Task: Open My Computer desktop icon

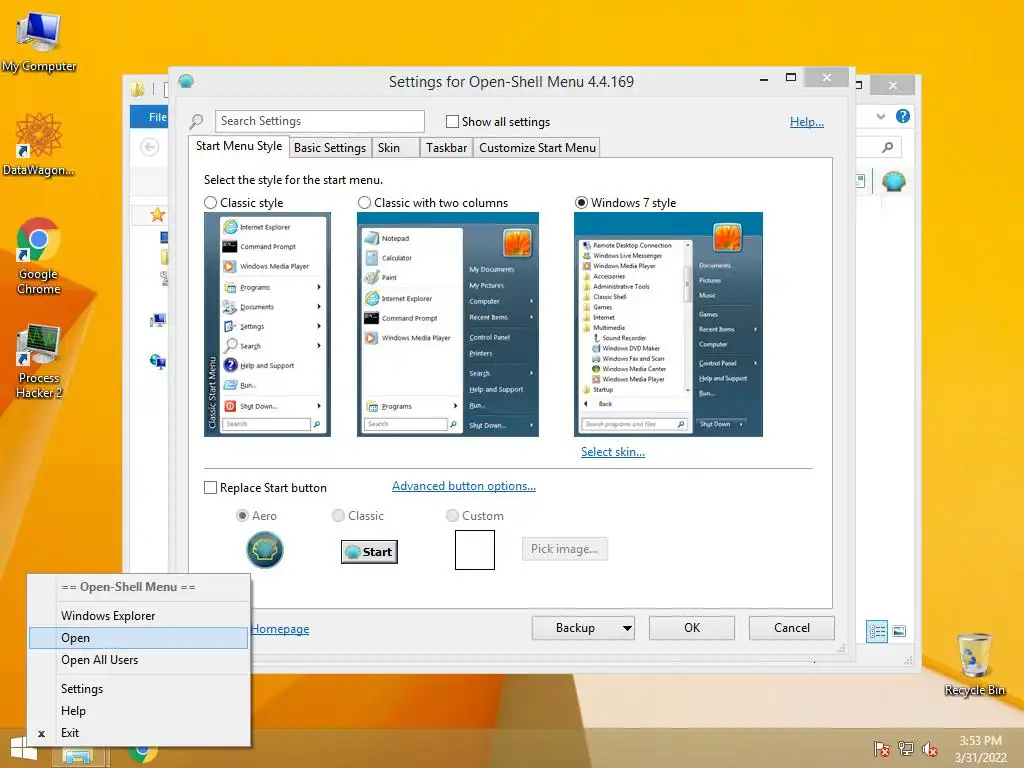Action: 39,42
